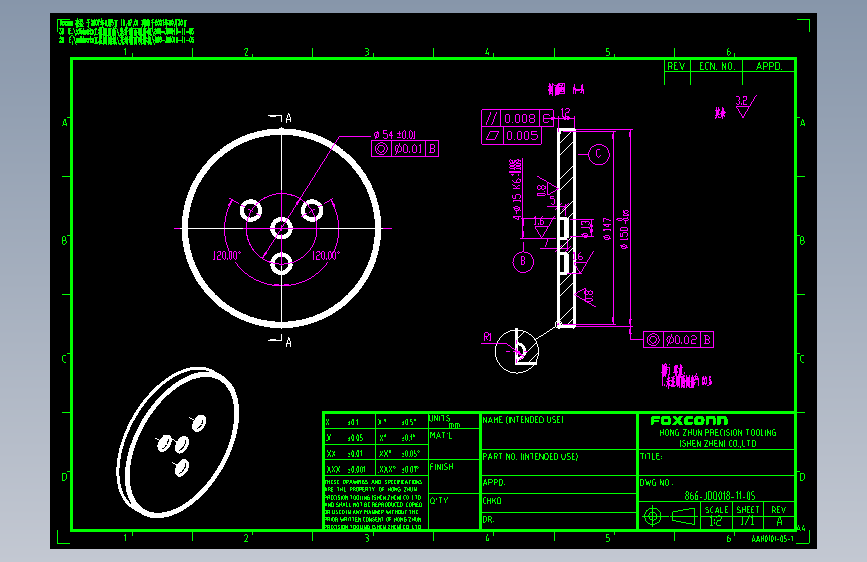The image size is (867, 562).
Task: Click the concentricity frame ø0.02 B
Action: (x=678, y=340)
